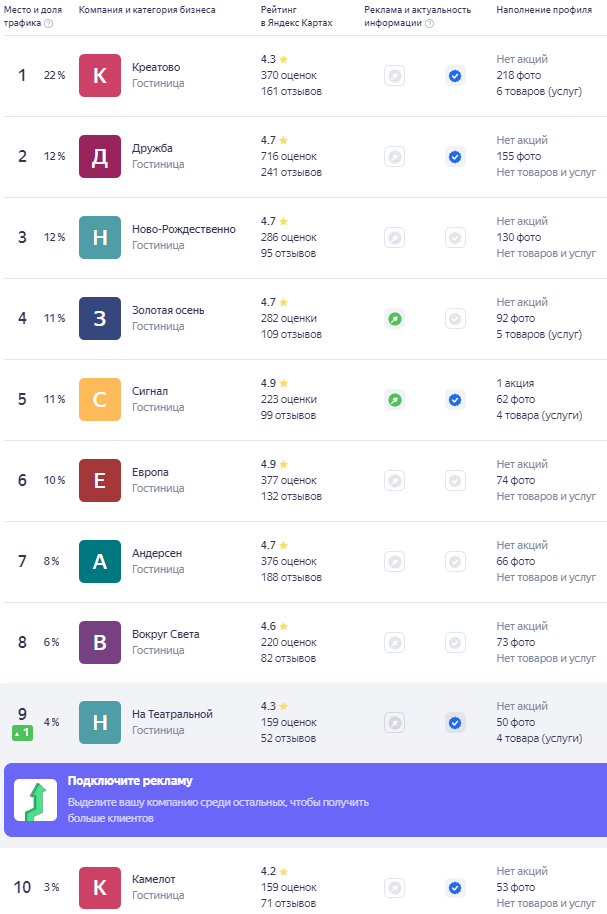Image resolution: width=607 pixels, height=914 pixels.
Task: Click the blue verified checkmark for Креатово
Action: [455, 76]
